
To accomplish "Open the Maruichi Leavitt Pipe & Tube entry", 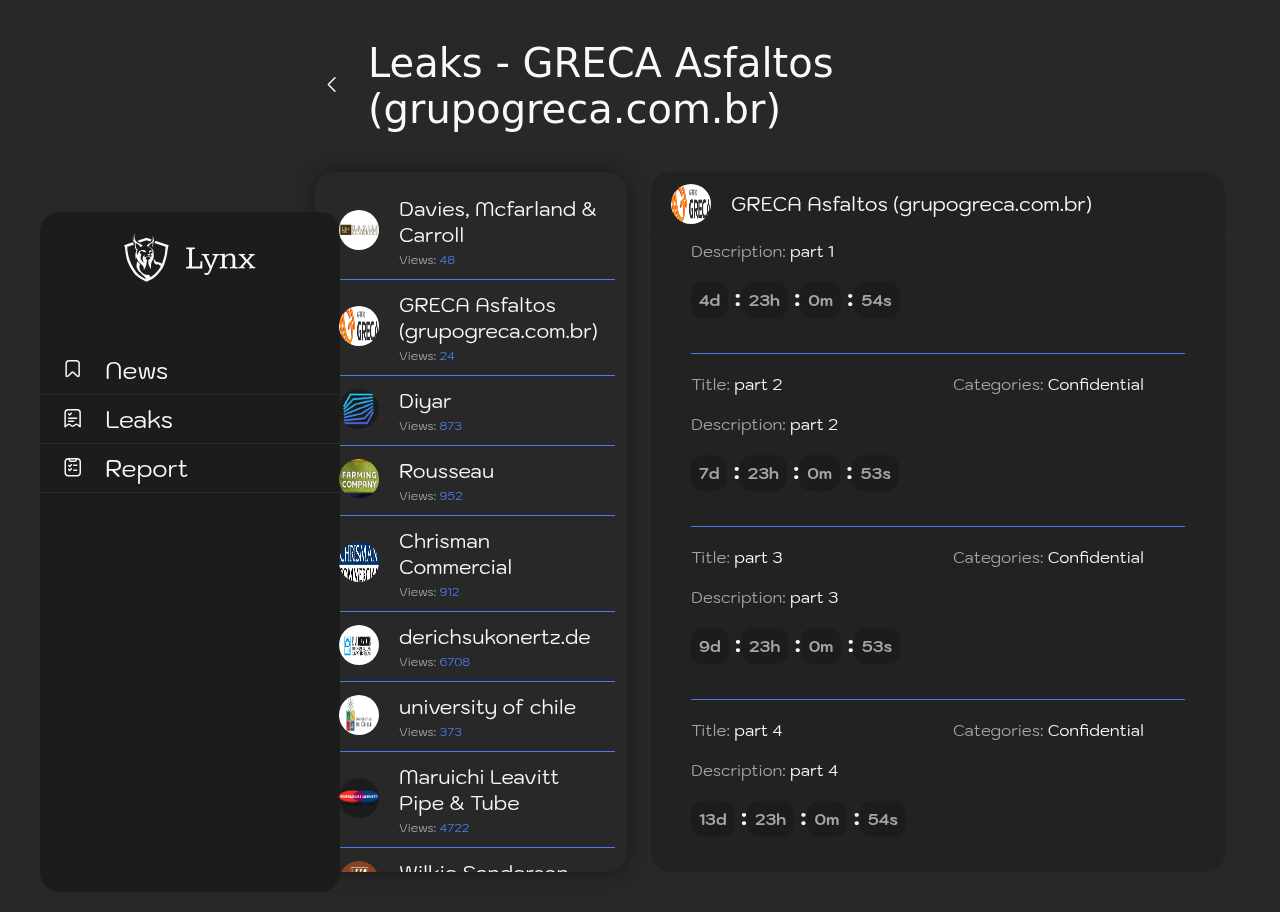I will point(477,800).
